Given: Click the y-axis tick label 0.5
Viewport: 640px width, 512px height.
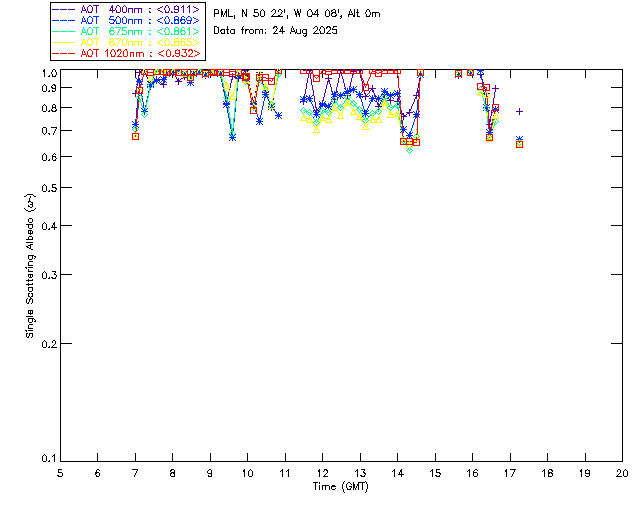Looking at the screenshot, I should point(47,188).
